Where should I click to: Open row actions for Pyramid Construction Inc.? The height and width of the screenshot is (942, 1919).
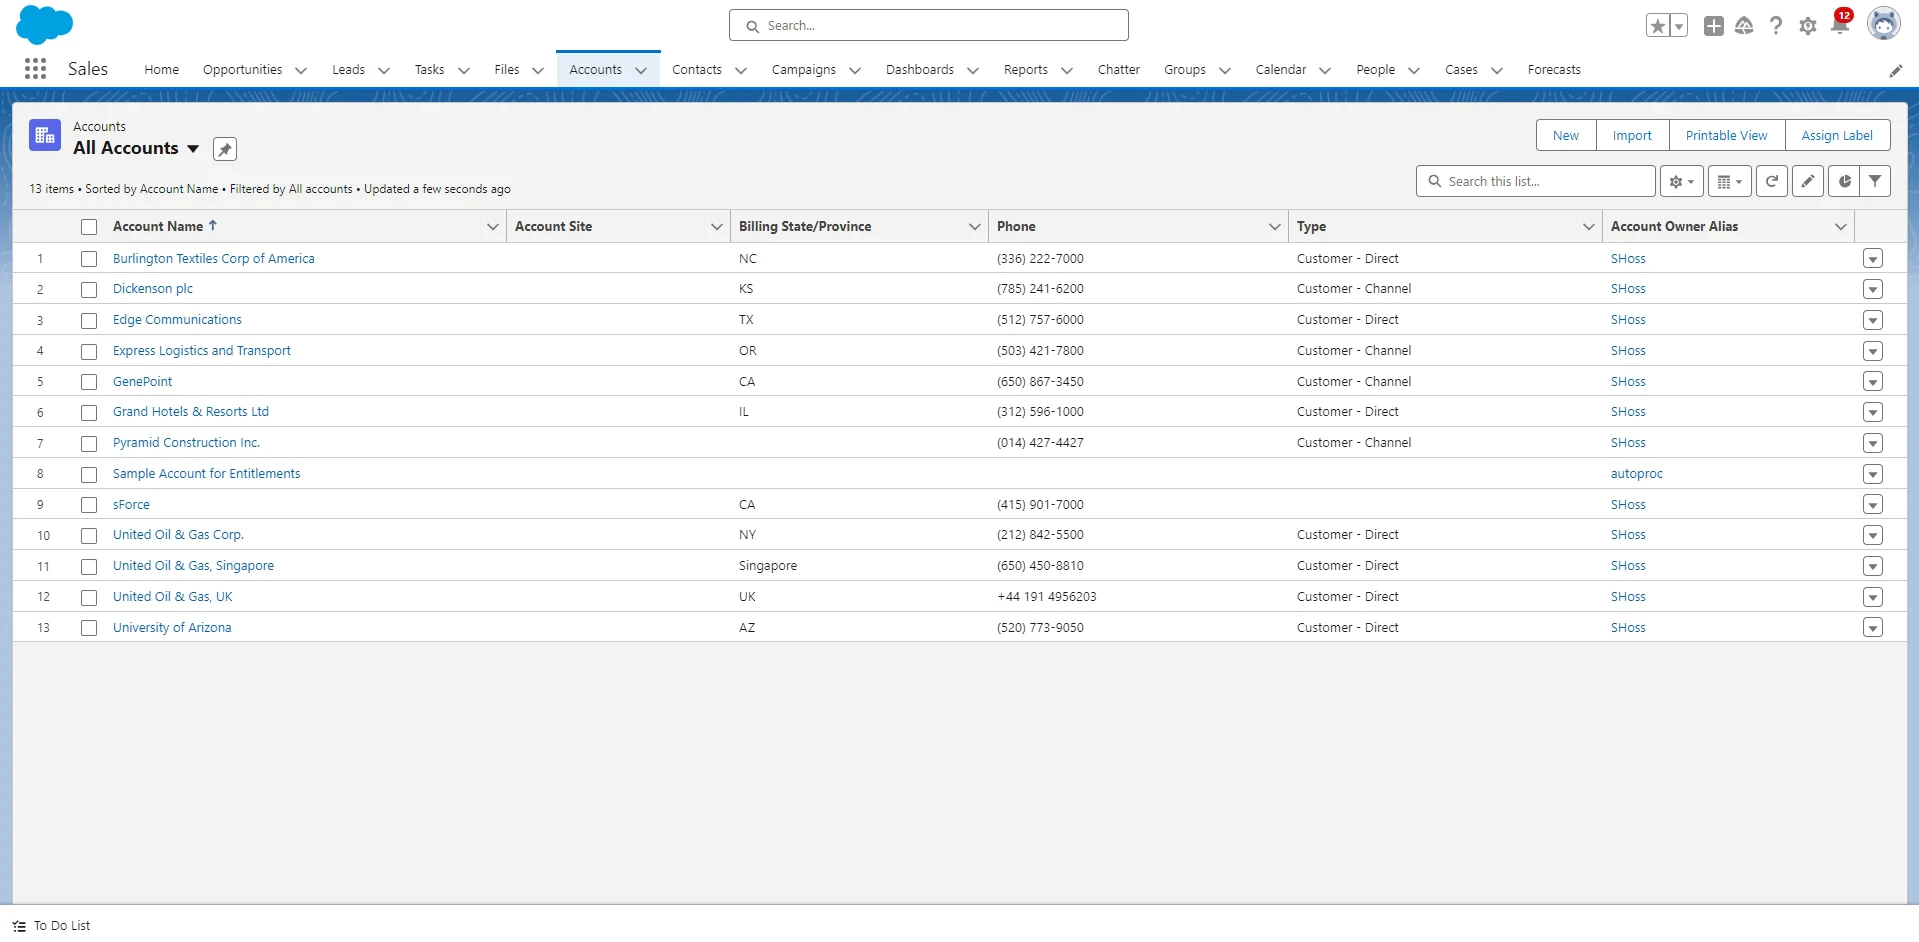(x=1873, y=443)
